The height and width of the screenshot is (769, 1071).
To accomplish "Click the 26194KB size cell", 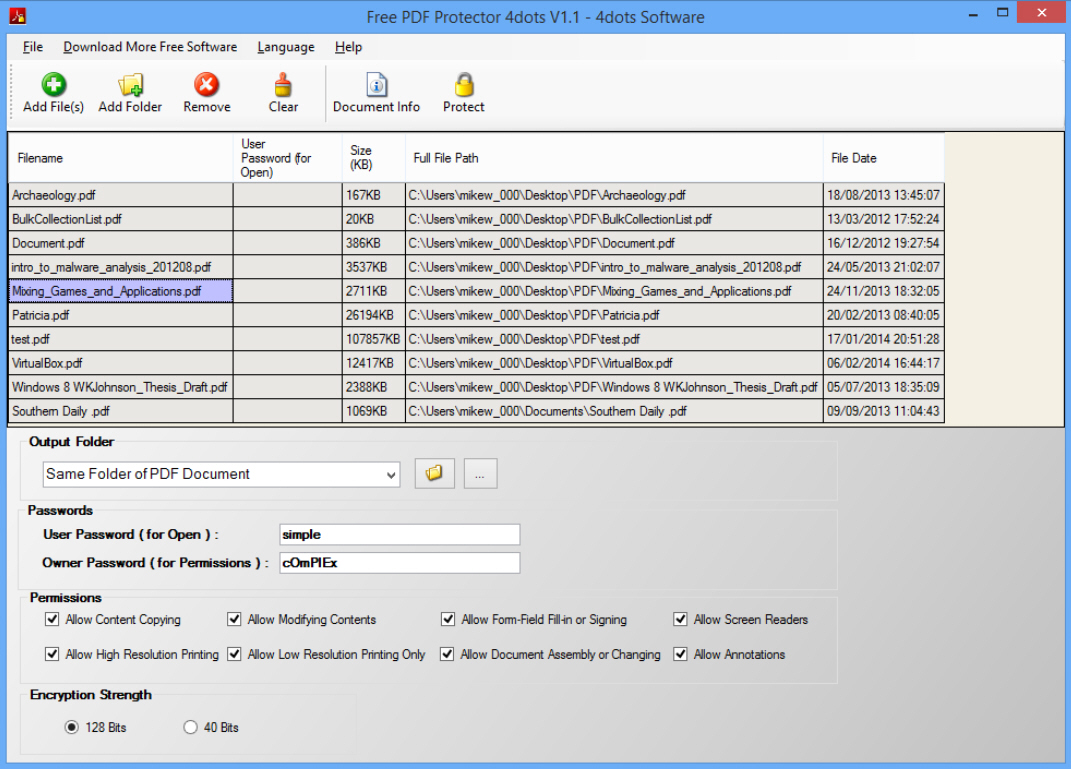I will pyautogui.click(x=374, y=315).
